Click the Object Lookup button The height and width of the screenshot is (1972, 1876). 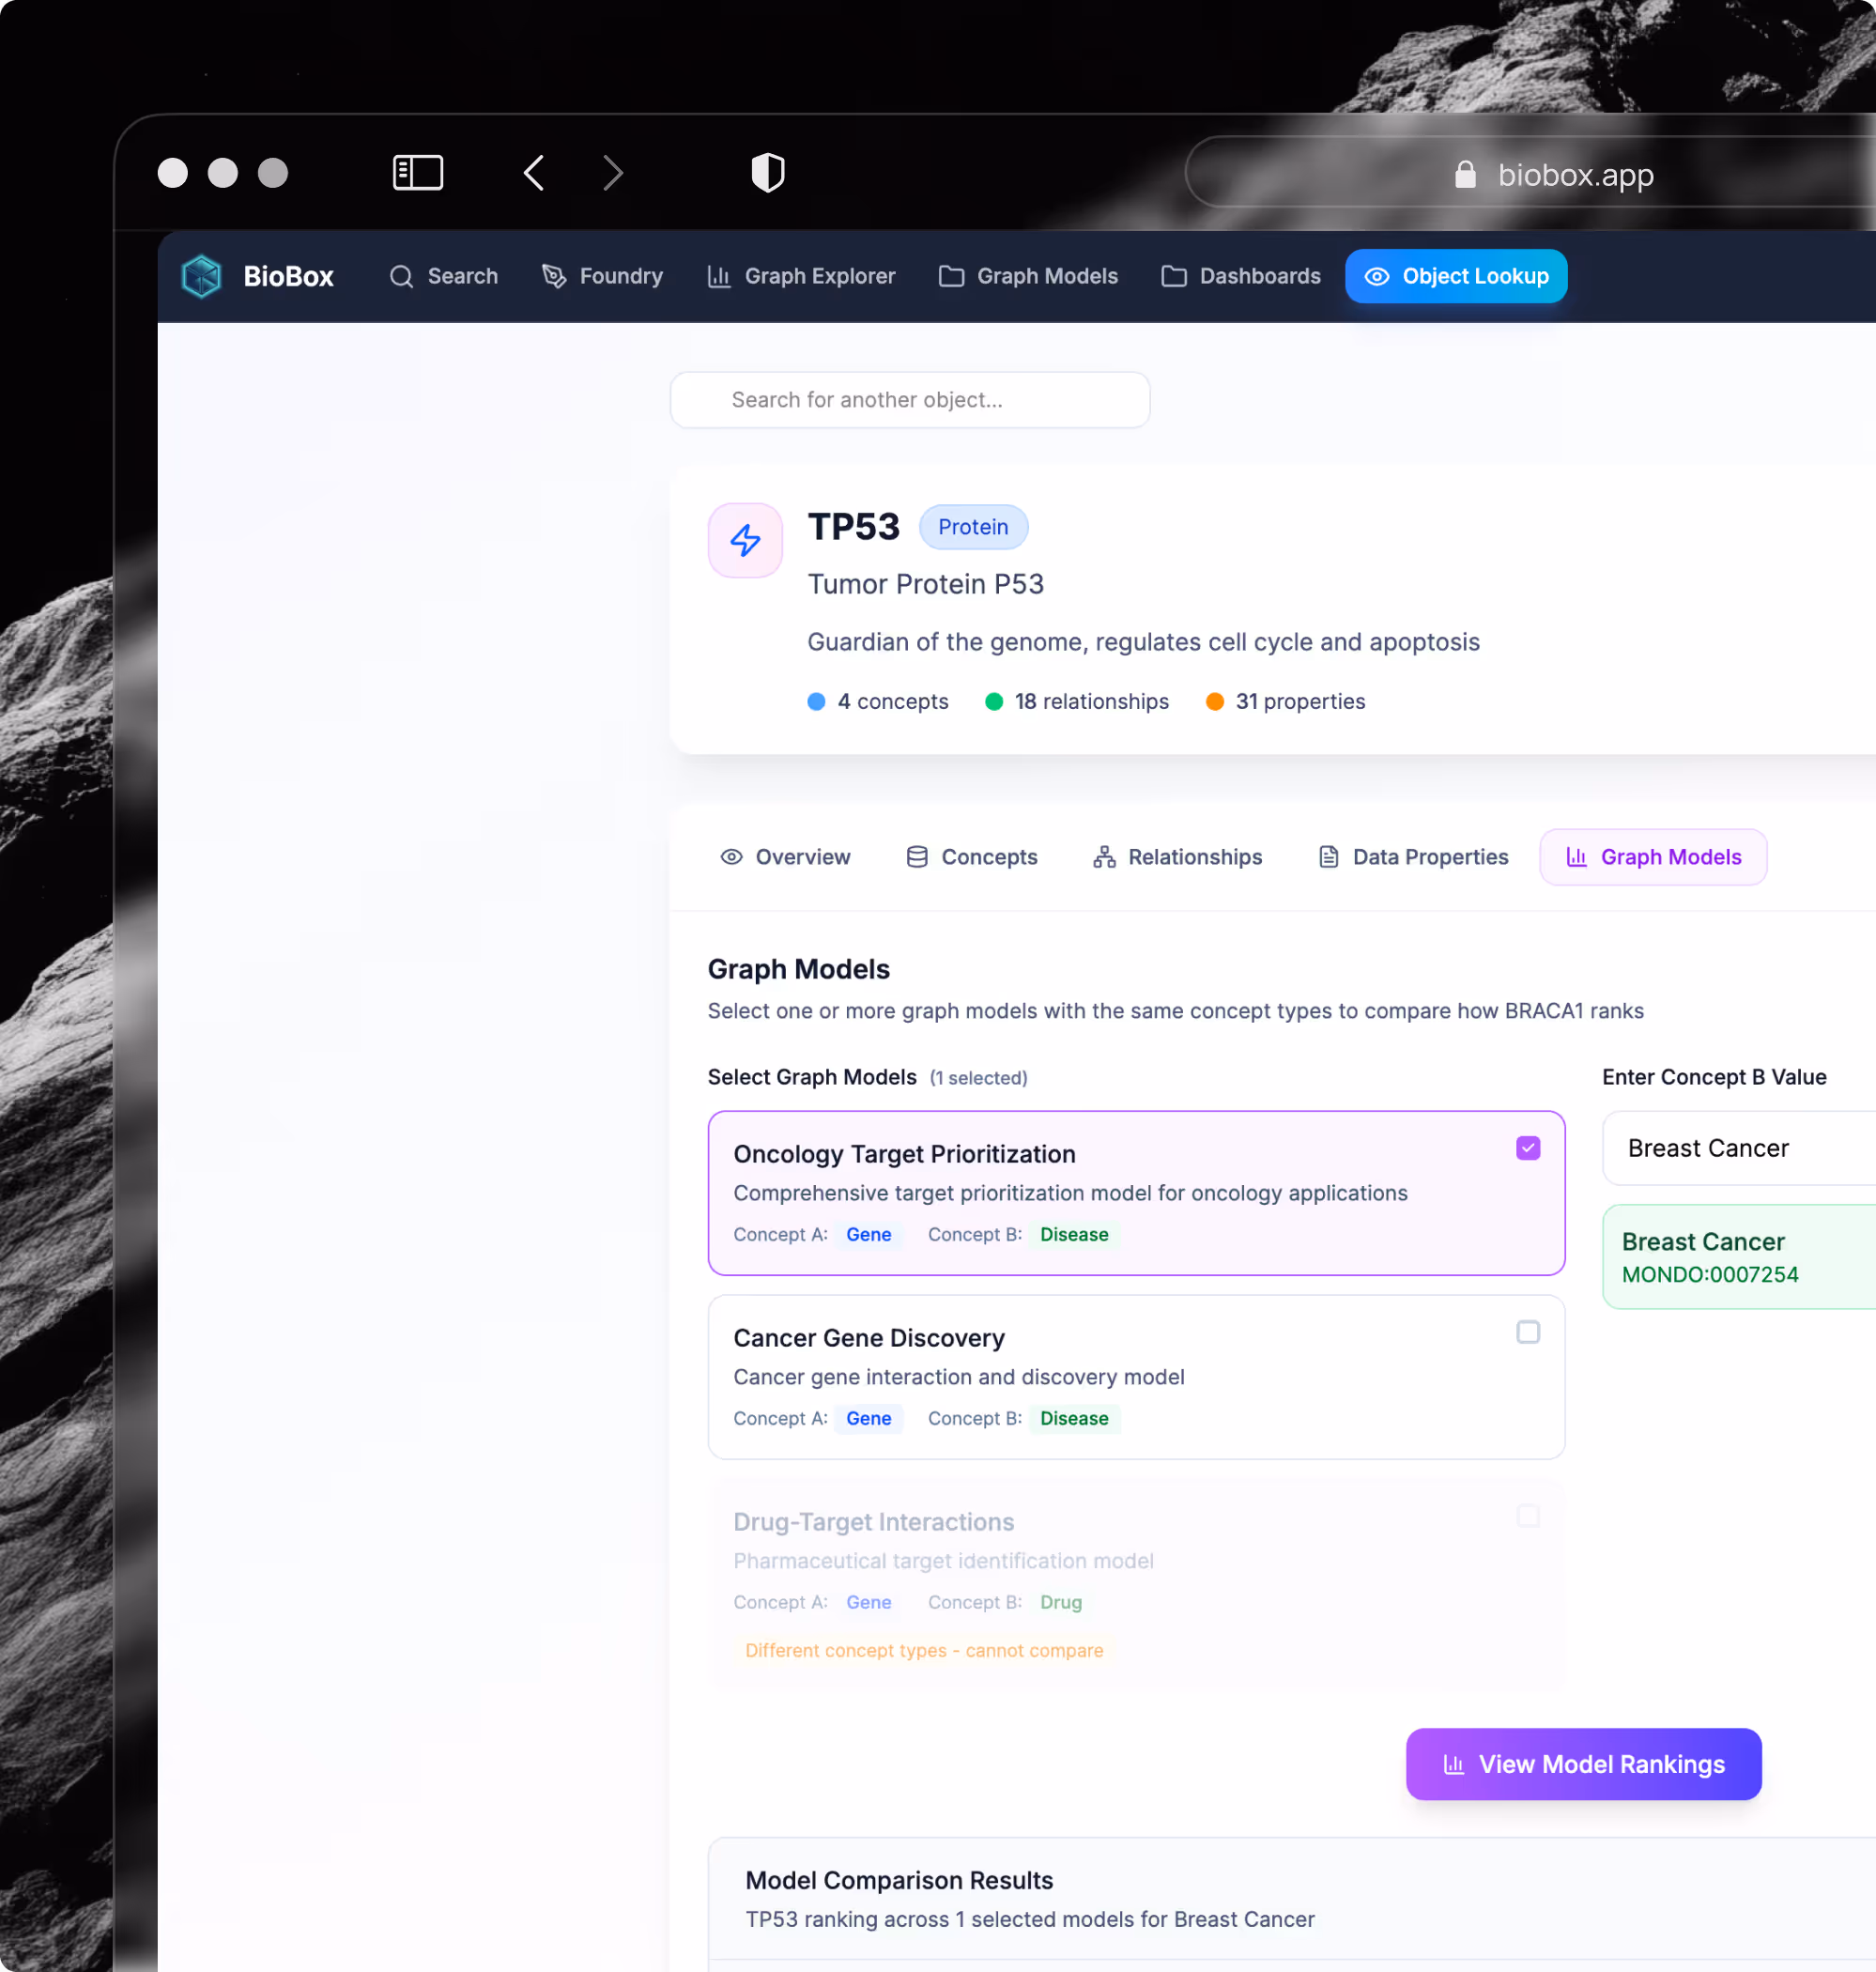pos(1455,276)
